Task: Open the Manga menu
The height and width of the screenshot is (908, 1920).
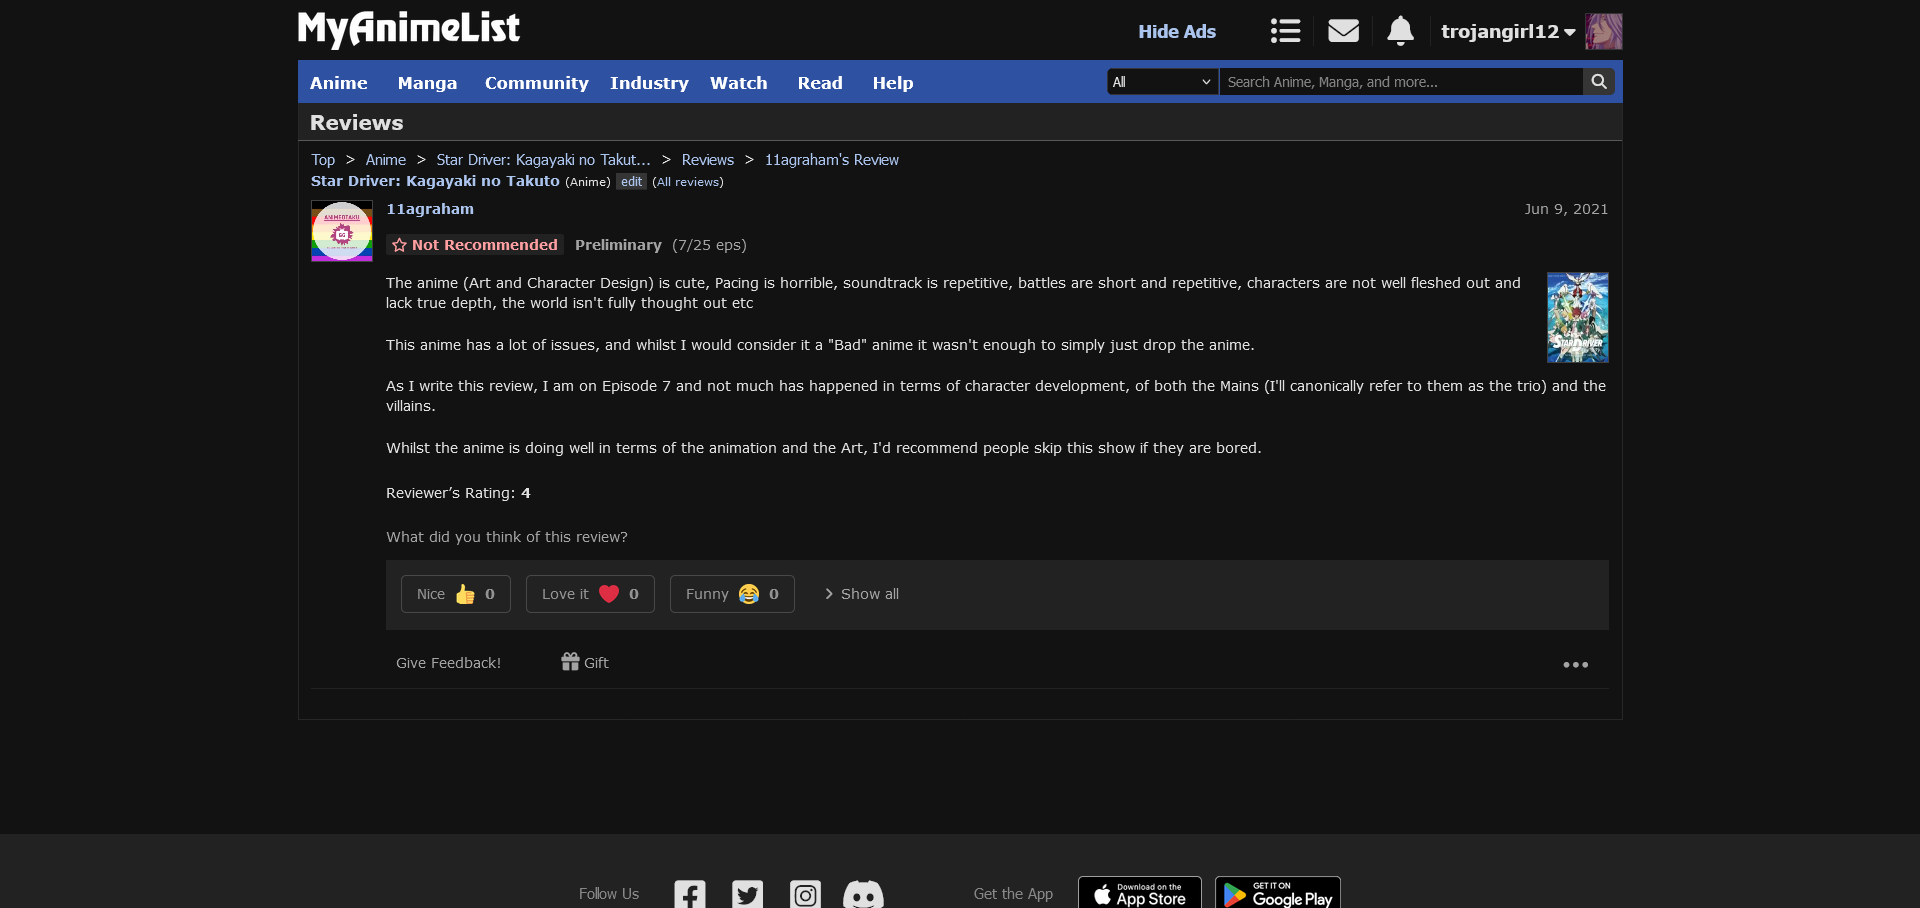Action: 427,83
